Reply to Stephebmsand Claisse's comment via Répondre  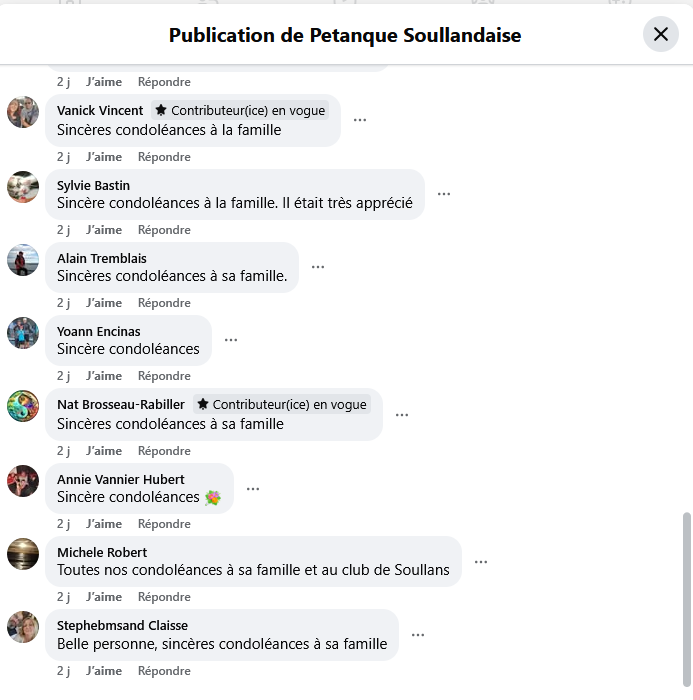[x=164, y=671]
